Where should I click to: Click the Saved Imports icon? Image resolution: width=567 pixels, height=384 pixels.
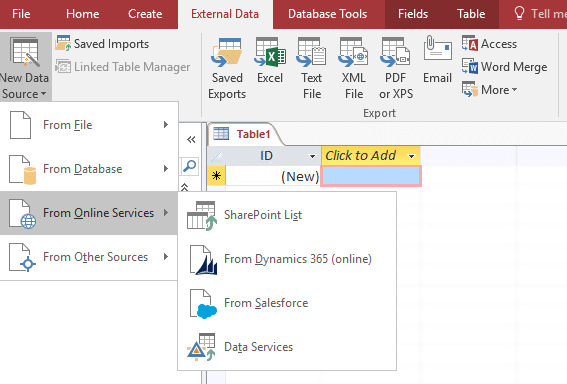pyautogui.click(x=63, y=44)
